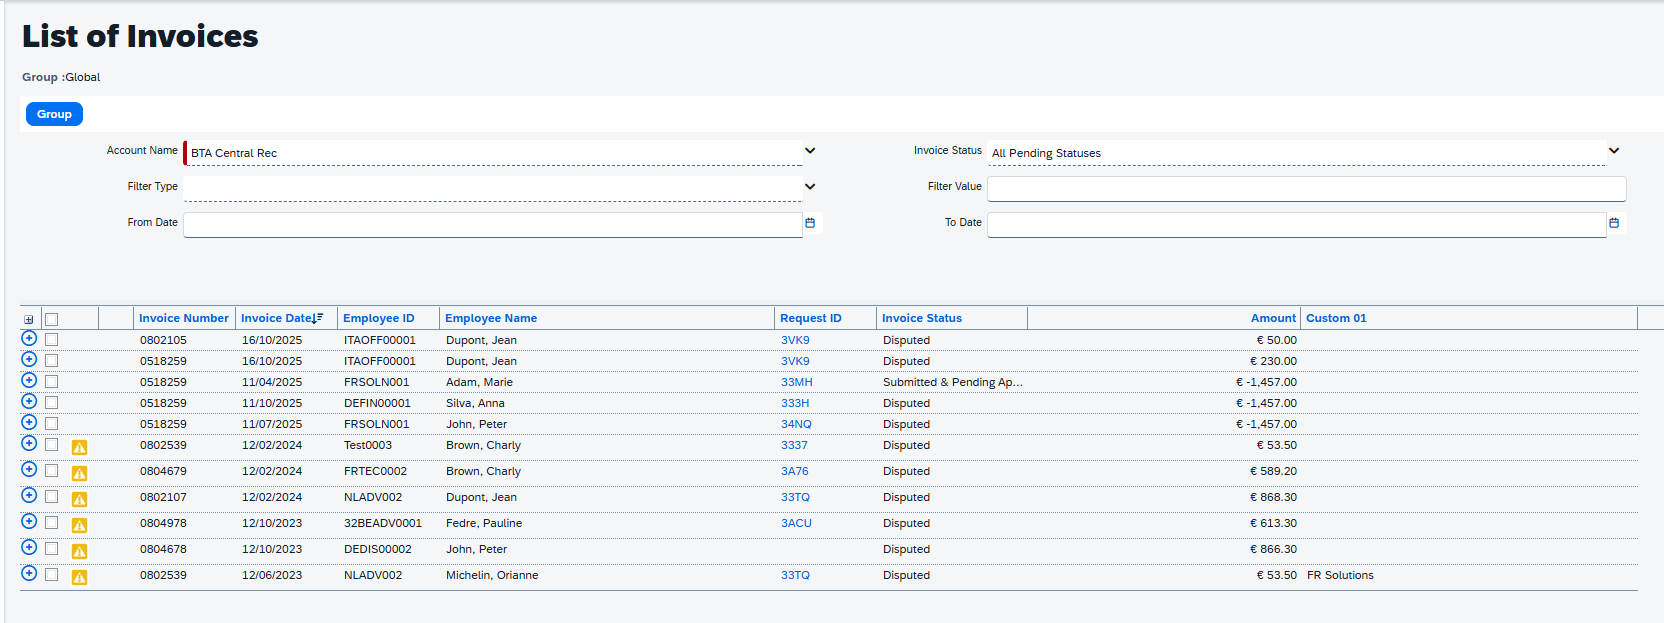Click the plus icon for Fedre, Pauline row

click(x=29, y=521)
